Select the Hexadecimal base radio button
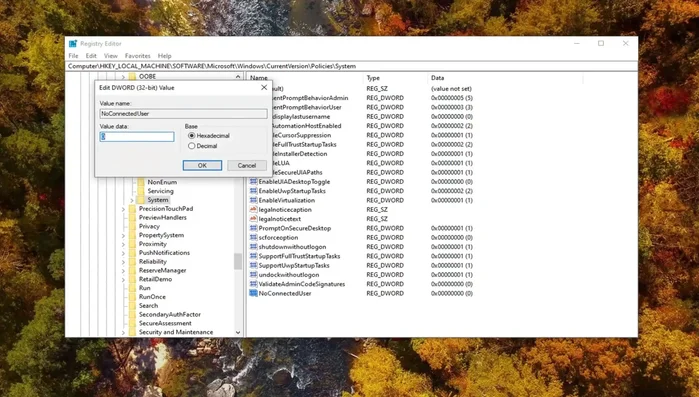This screenshot has height=397, width=699. (x=192, y=135)
